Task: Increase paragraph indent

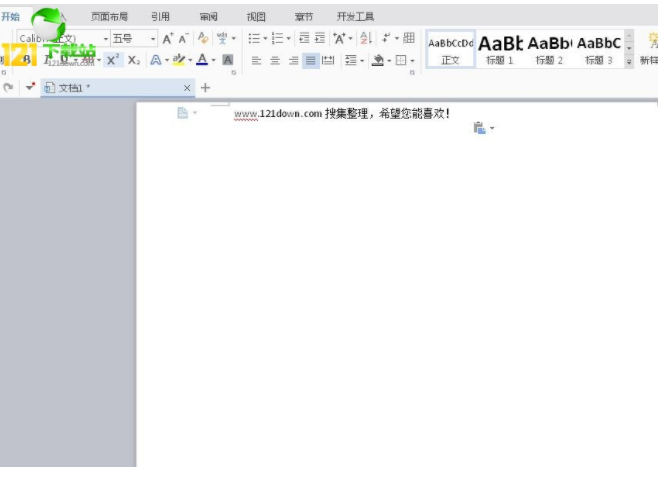Action: point(320,38)
